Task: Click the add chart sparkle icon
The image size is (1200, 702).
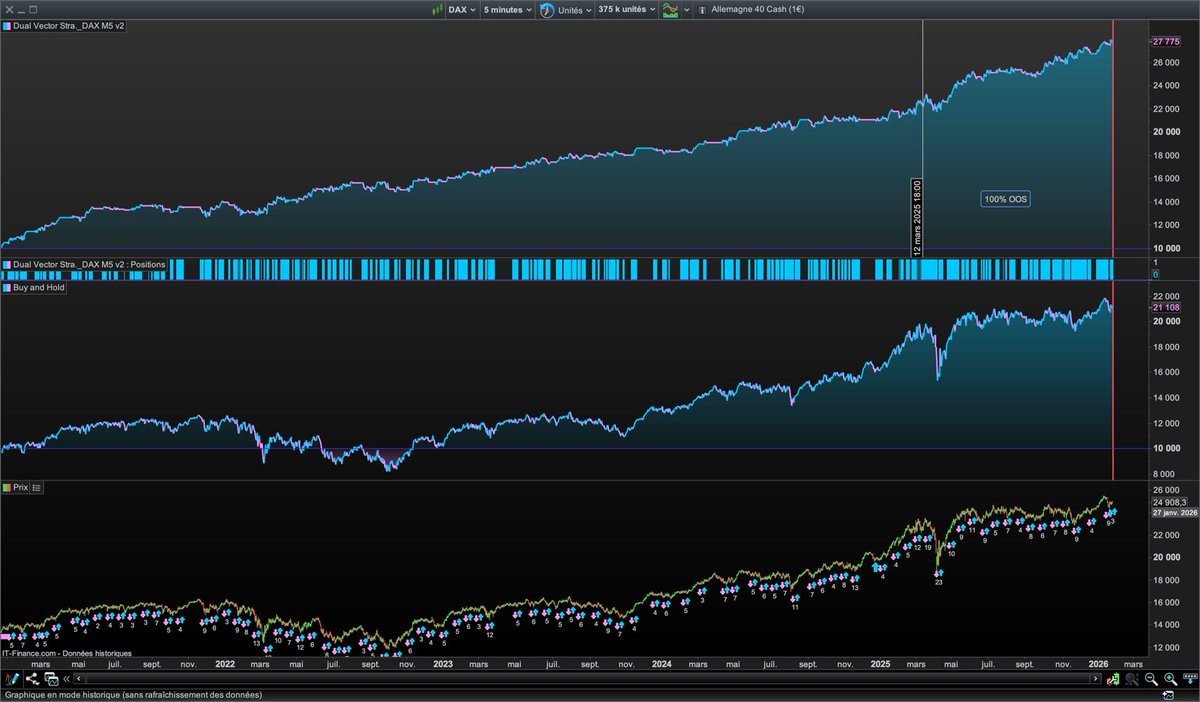Action: (x=1168, y=696)
